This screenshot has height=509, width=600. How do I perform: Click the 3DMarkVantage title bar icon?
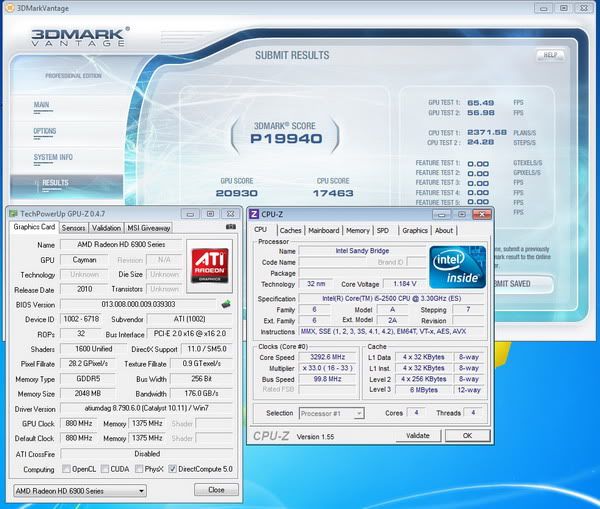coord(10,8)
